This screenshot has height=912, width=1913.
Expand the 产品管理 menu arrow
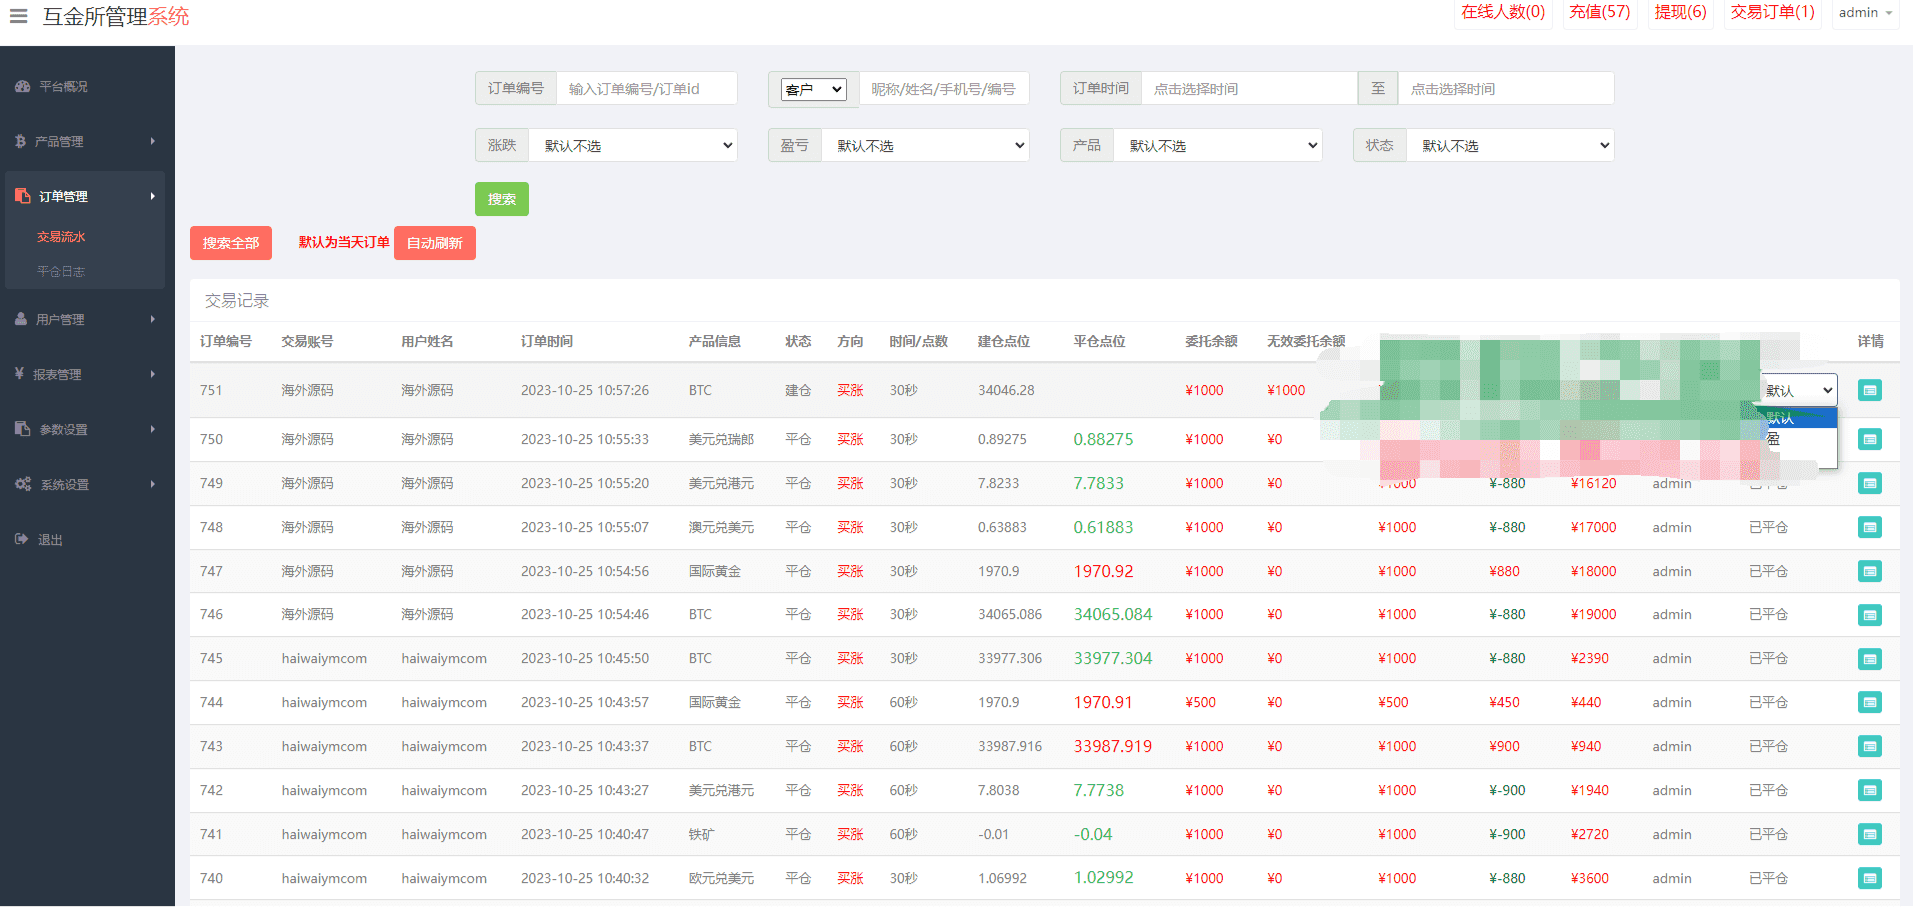(153, 141)
